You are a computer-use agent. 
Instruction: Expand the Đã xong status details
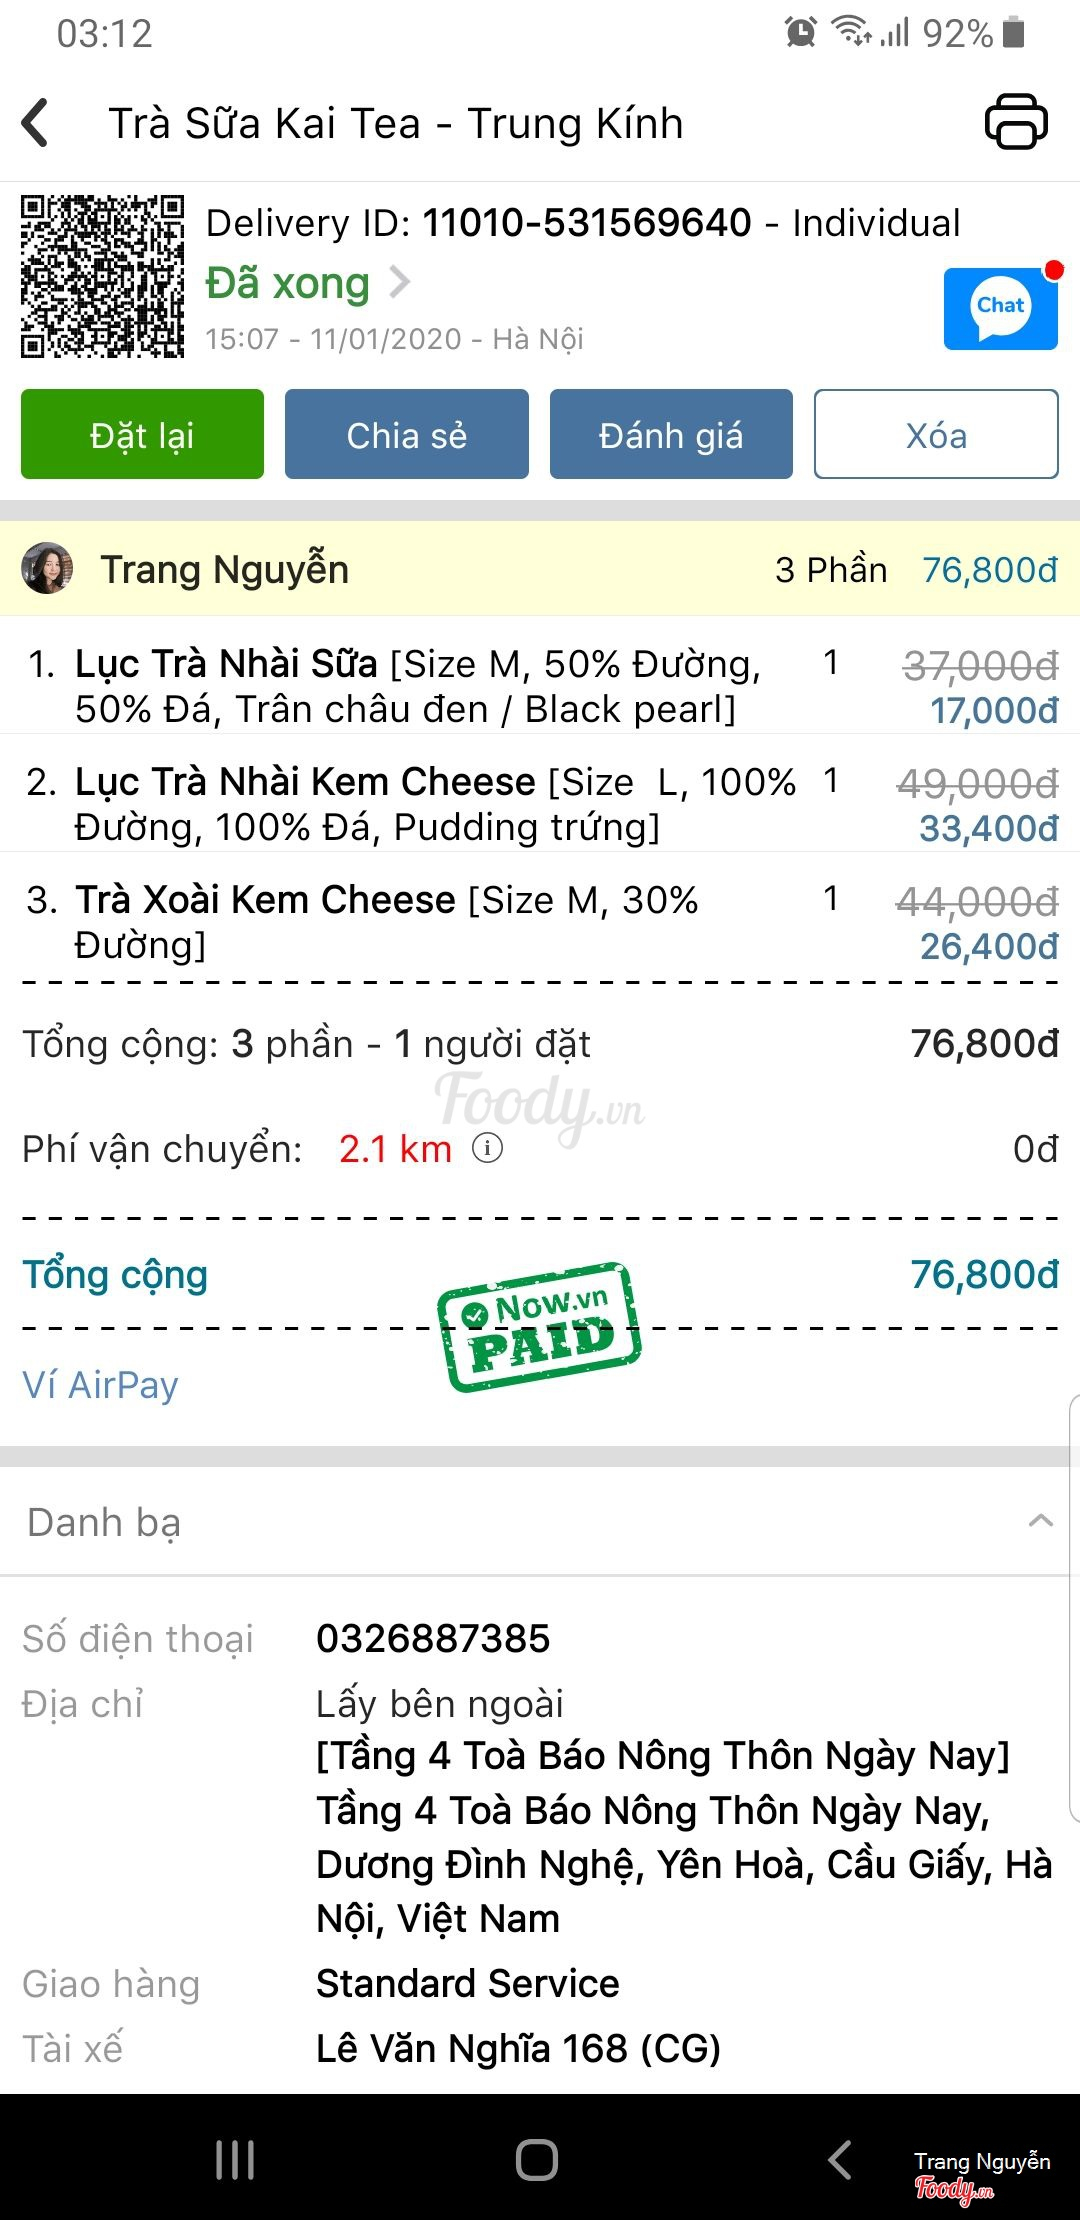(x=308, y=283)
